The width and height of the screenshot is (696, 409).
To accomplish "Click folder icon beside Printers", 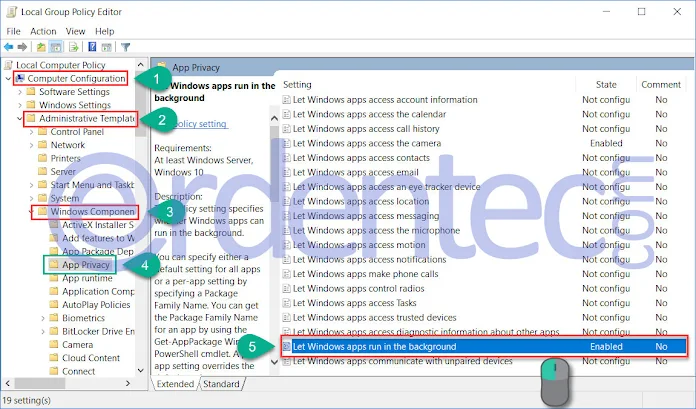I will (43, 158).
